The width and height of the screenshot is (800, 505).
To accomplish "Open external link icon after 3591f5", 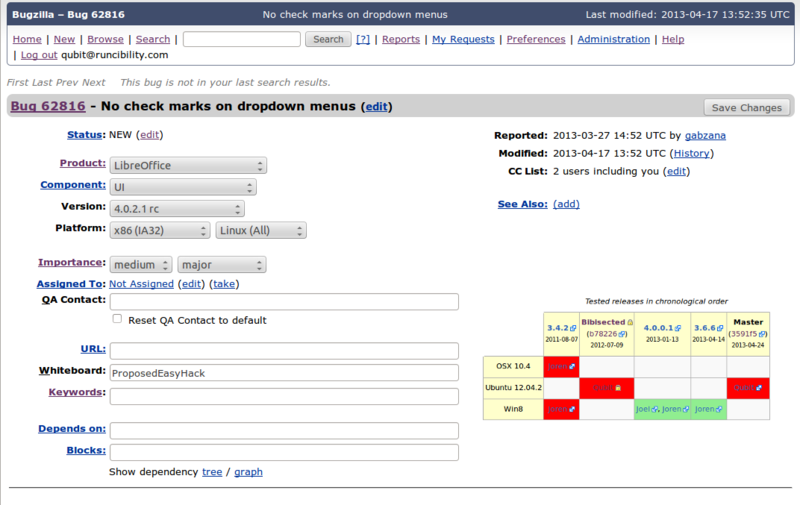I will (762, 334).
